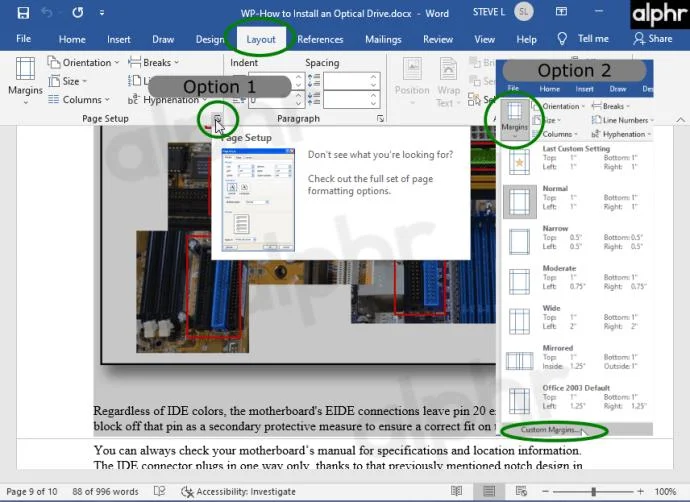Switch to the Insert tab in the main ribbon

click(119, 39)
